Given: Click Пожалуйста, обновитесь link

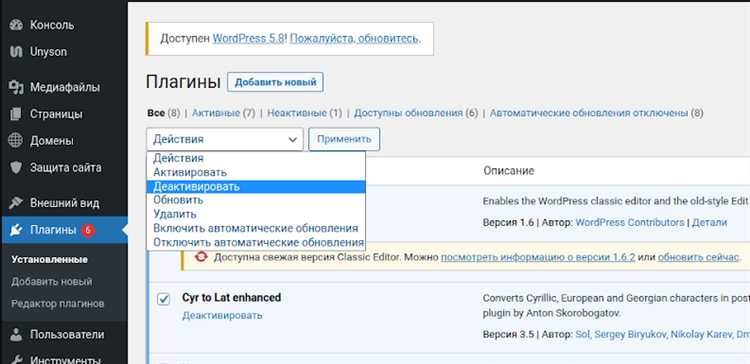Looking at the screenshot, I should pyautogui.click(x=354, y=38).
